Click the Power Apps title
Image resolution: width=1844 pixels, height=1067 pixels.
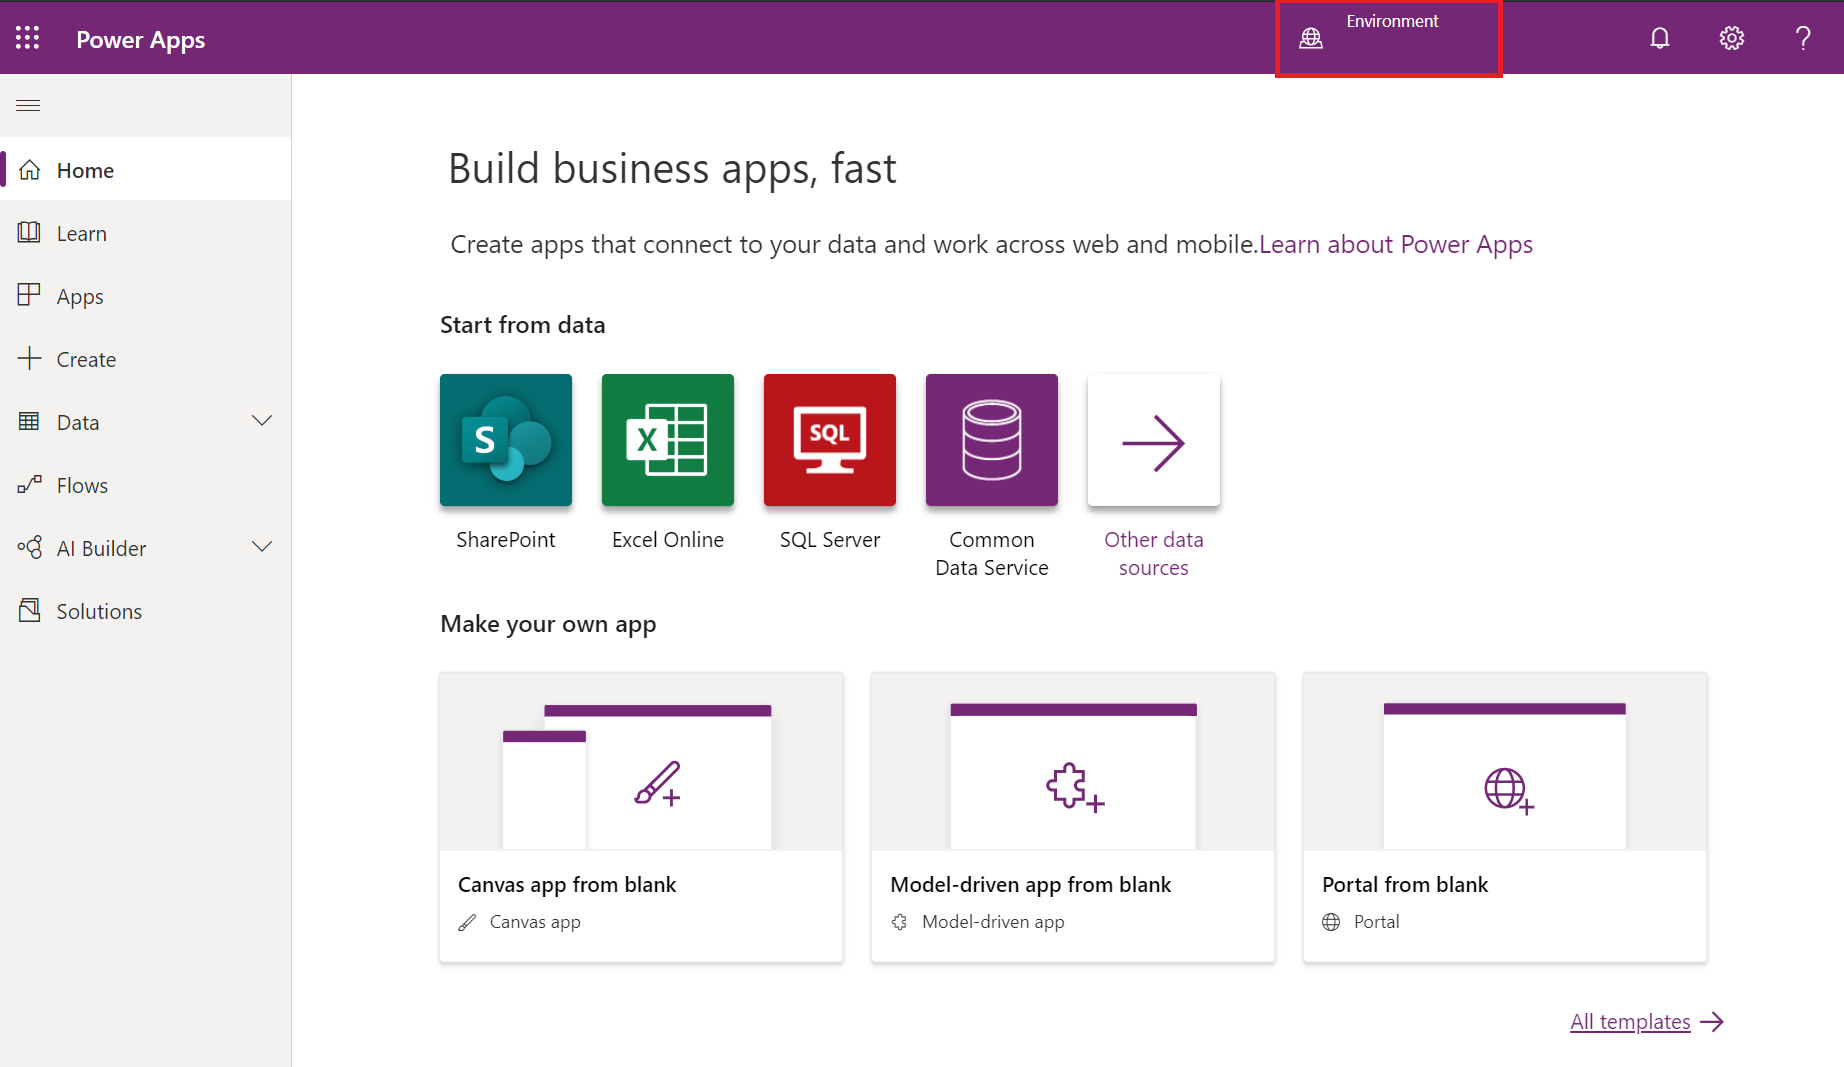click(x=141, y=40)
